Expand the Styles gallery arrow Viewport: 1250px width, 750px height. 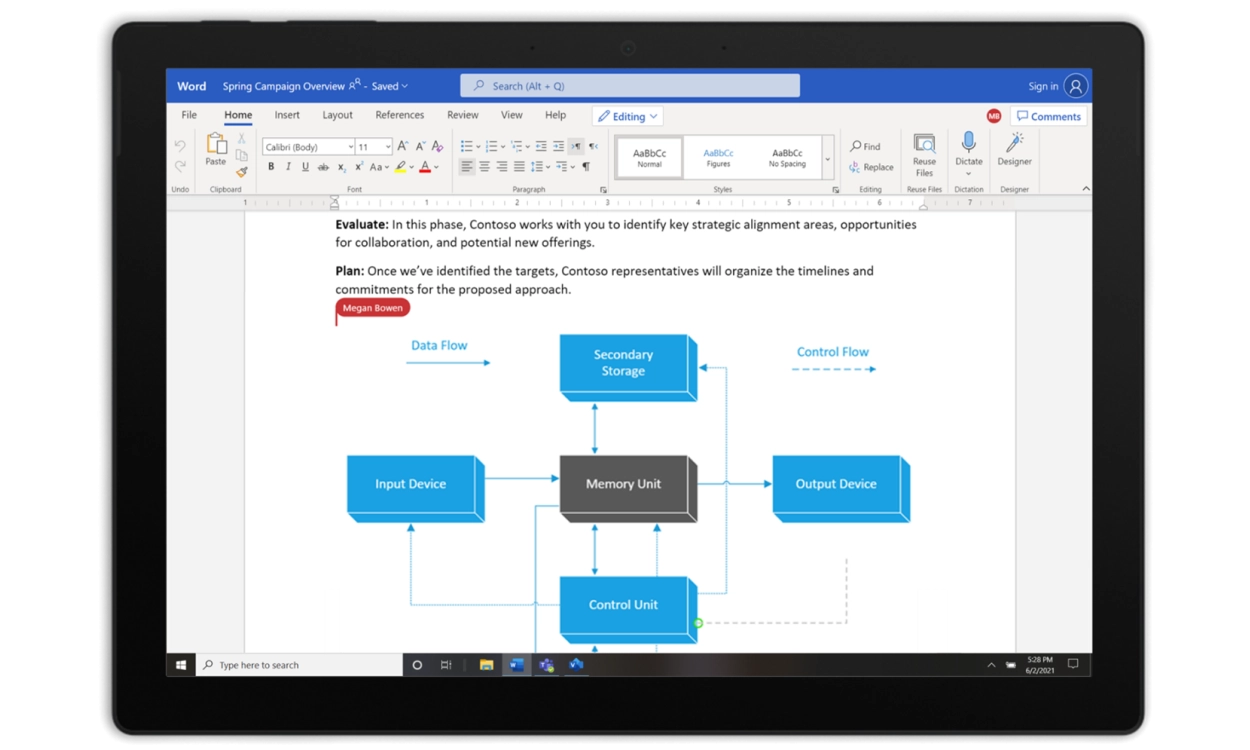tap(827, 158)
